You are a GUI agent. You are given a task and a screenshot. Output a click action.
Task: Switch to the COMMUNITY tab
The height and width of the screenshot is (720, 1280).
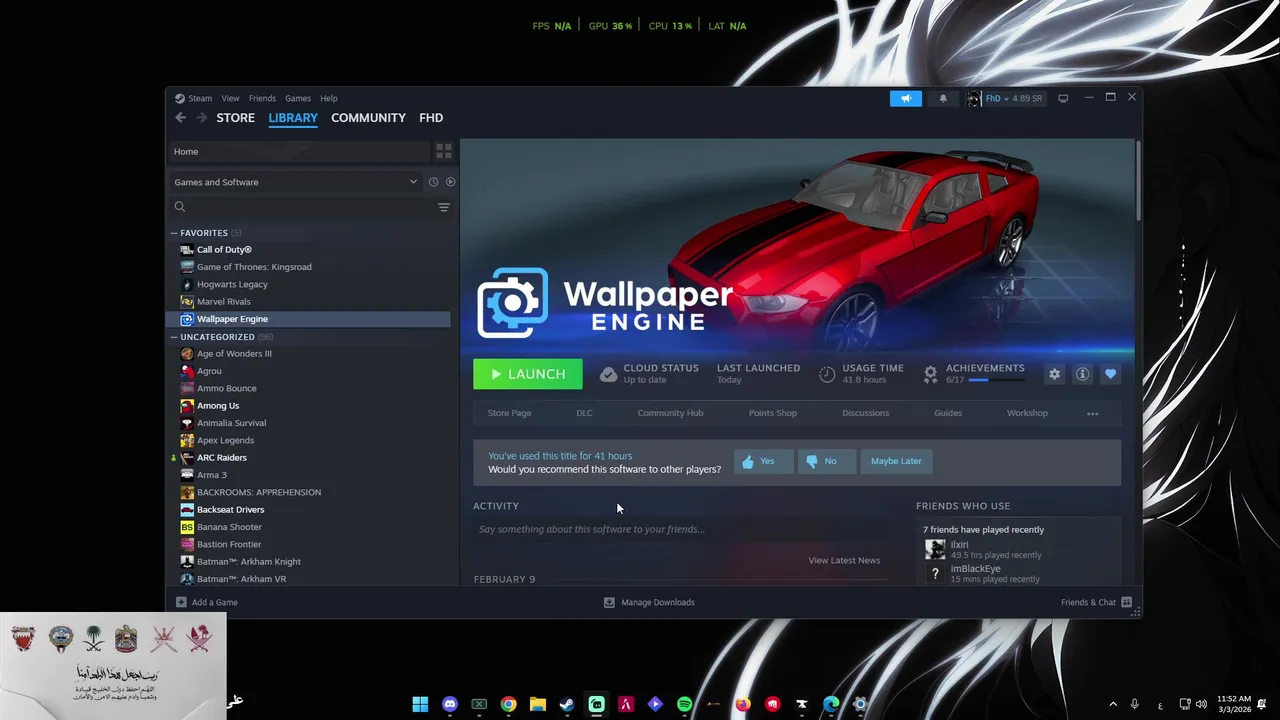pyautogui.click(x=368, y=117)
